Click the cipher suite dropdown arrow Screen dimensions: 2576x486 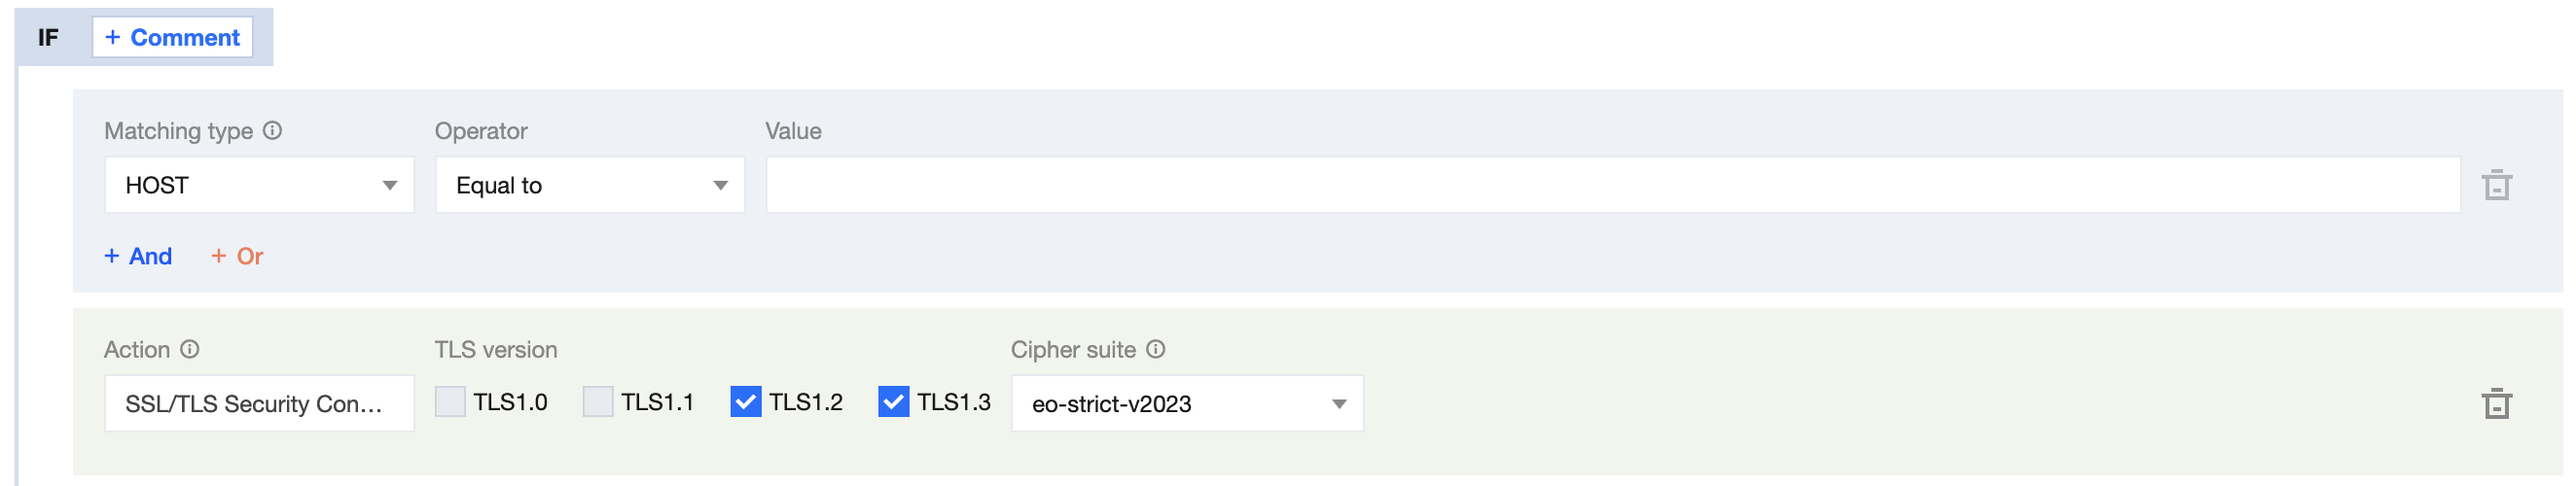click(1339, 405)
